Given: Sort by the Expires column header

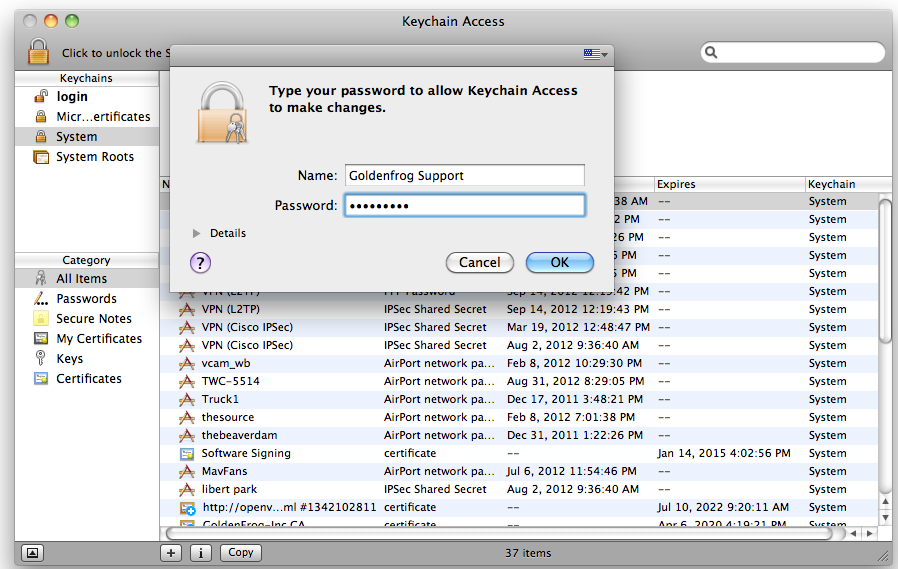Looking at the screenshot, I should click(730, 184).
